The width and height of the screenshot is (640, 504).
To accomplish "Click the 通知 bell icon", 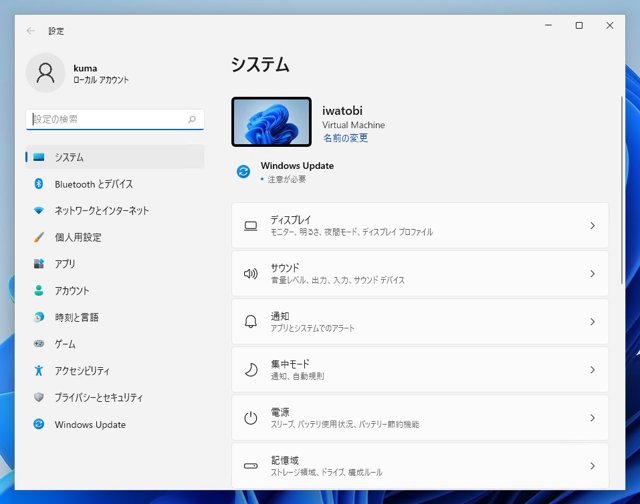I will click(251, 322).
